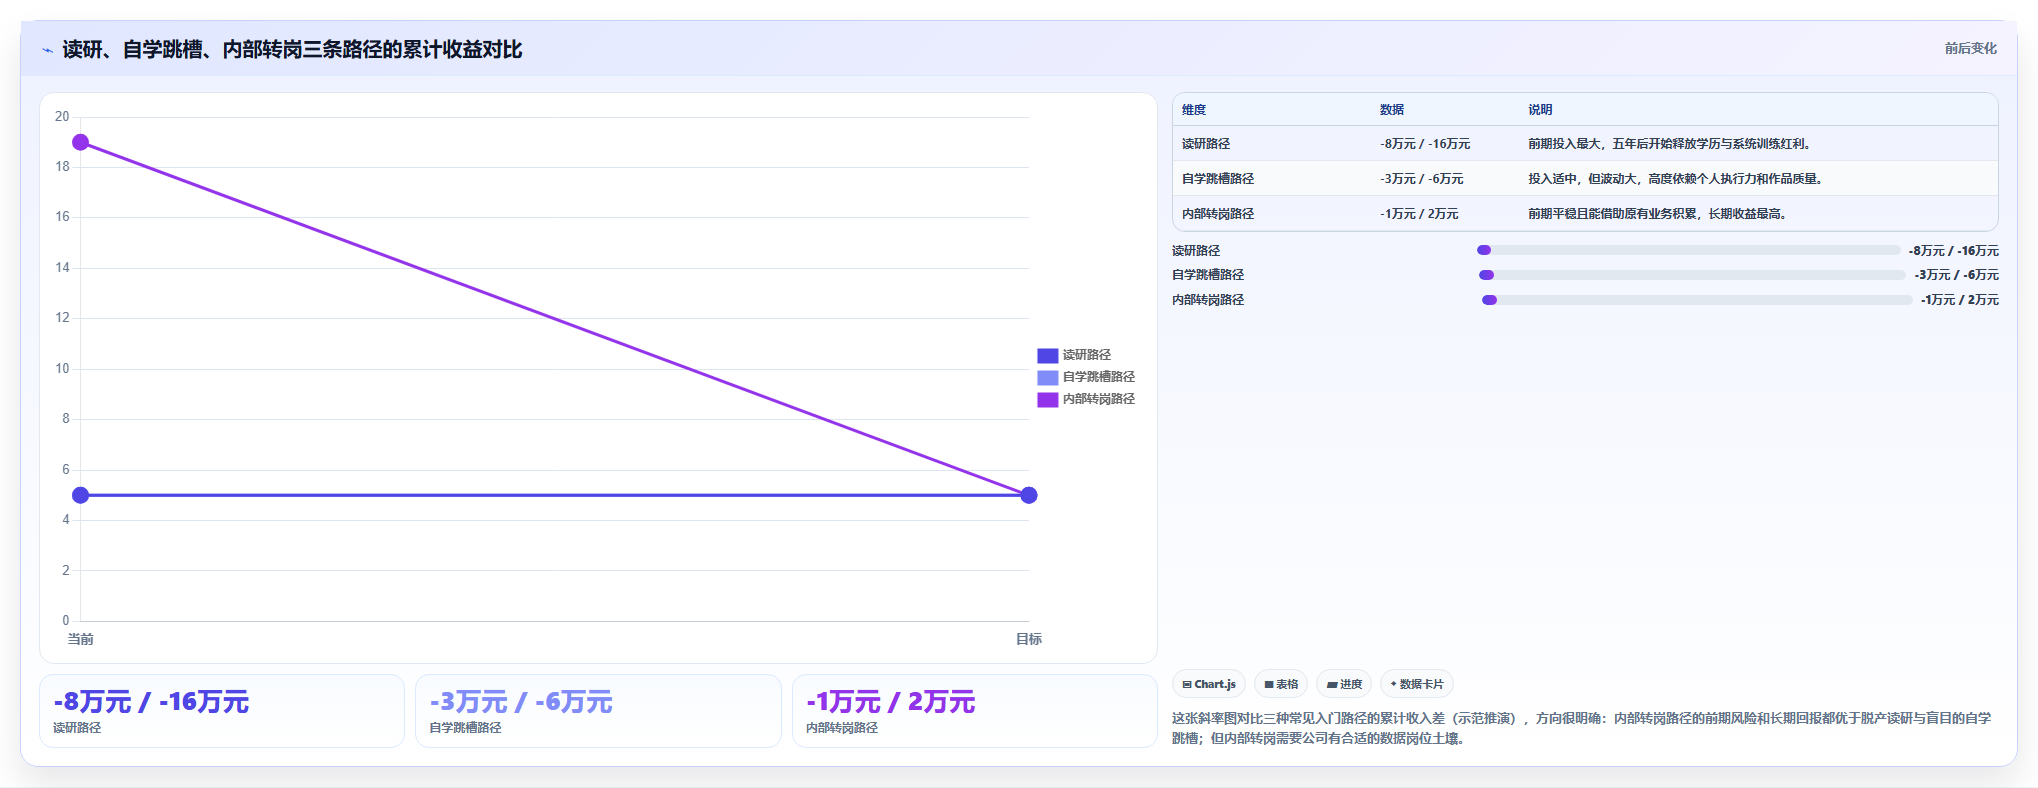Click the 当前 x-axis label
The height and width of the screenshot is (788, 2038).
point(81,639)
